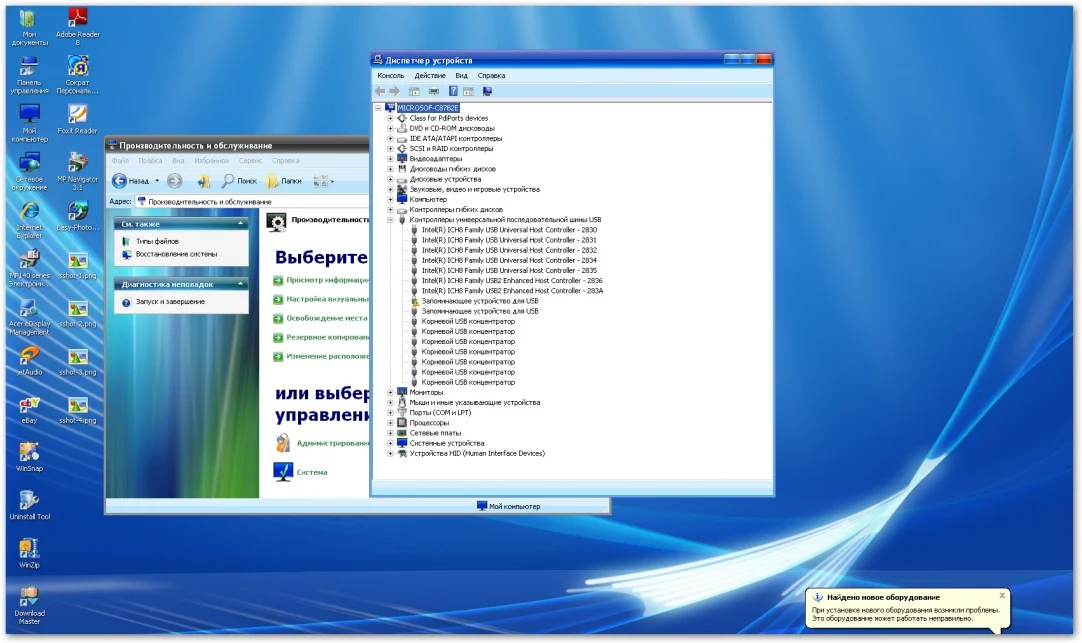Viewport: 1082px width, 643px height.
Task: Select sshot-1.png file on desktop
Action: point(77,266)
